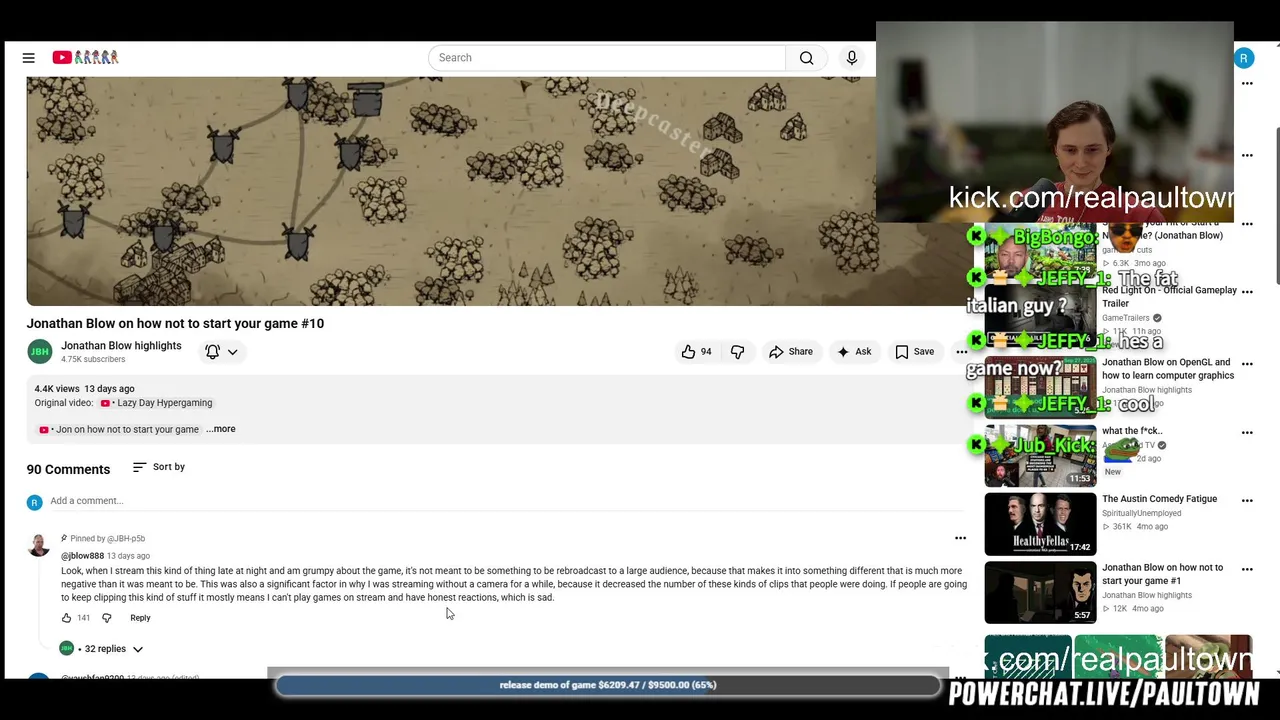This screenshot has height=720, width=1280.
Task: Click into the Search input field
Action: tap(607, 58)
